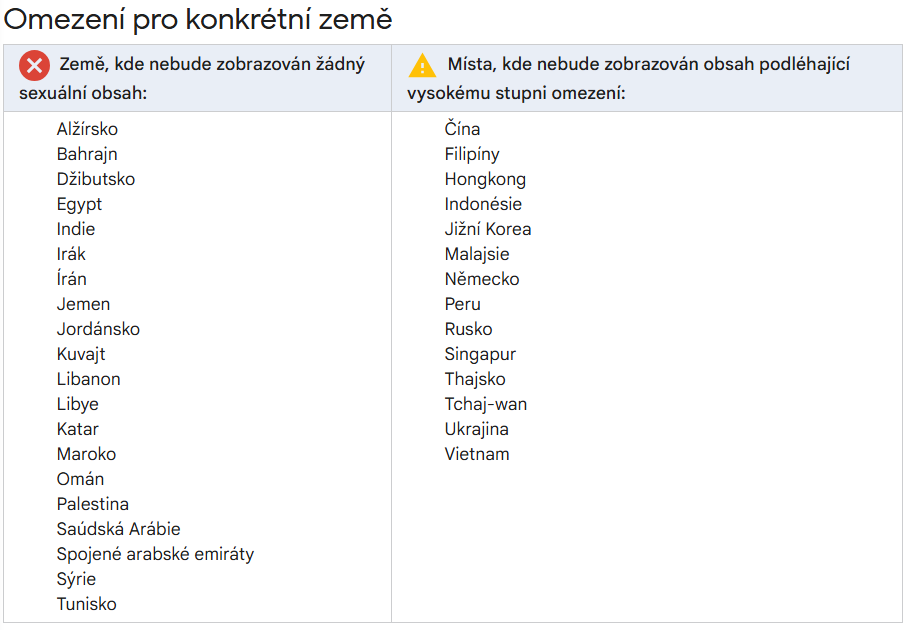
Task: Select "Německo" in the right column
Action: (482, 279)
